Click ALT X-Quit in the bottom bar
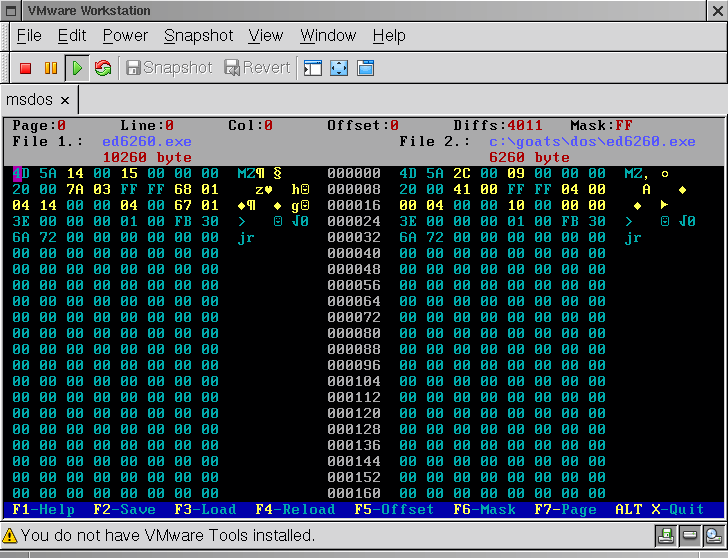This screenshot has height=558, width=728. point(660,510)
